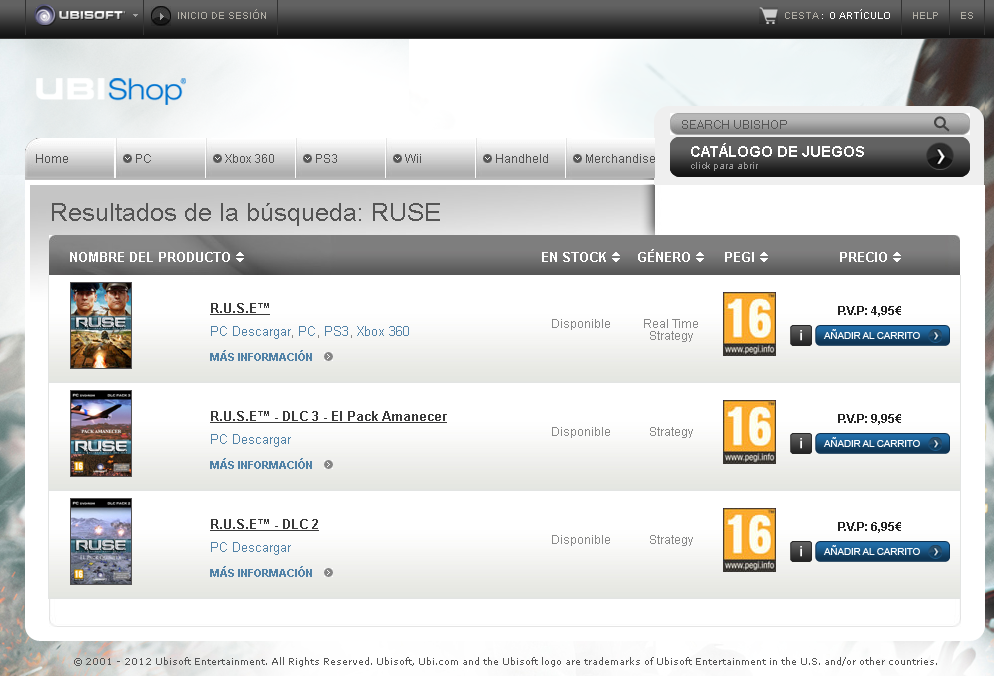Click arrow icon beside base game Más Información
The width and height of the screenshot is (994, 676).
click(x=328, y=356)
